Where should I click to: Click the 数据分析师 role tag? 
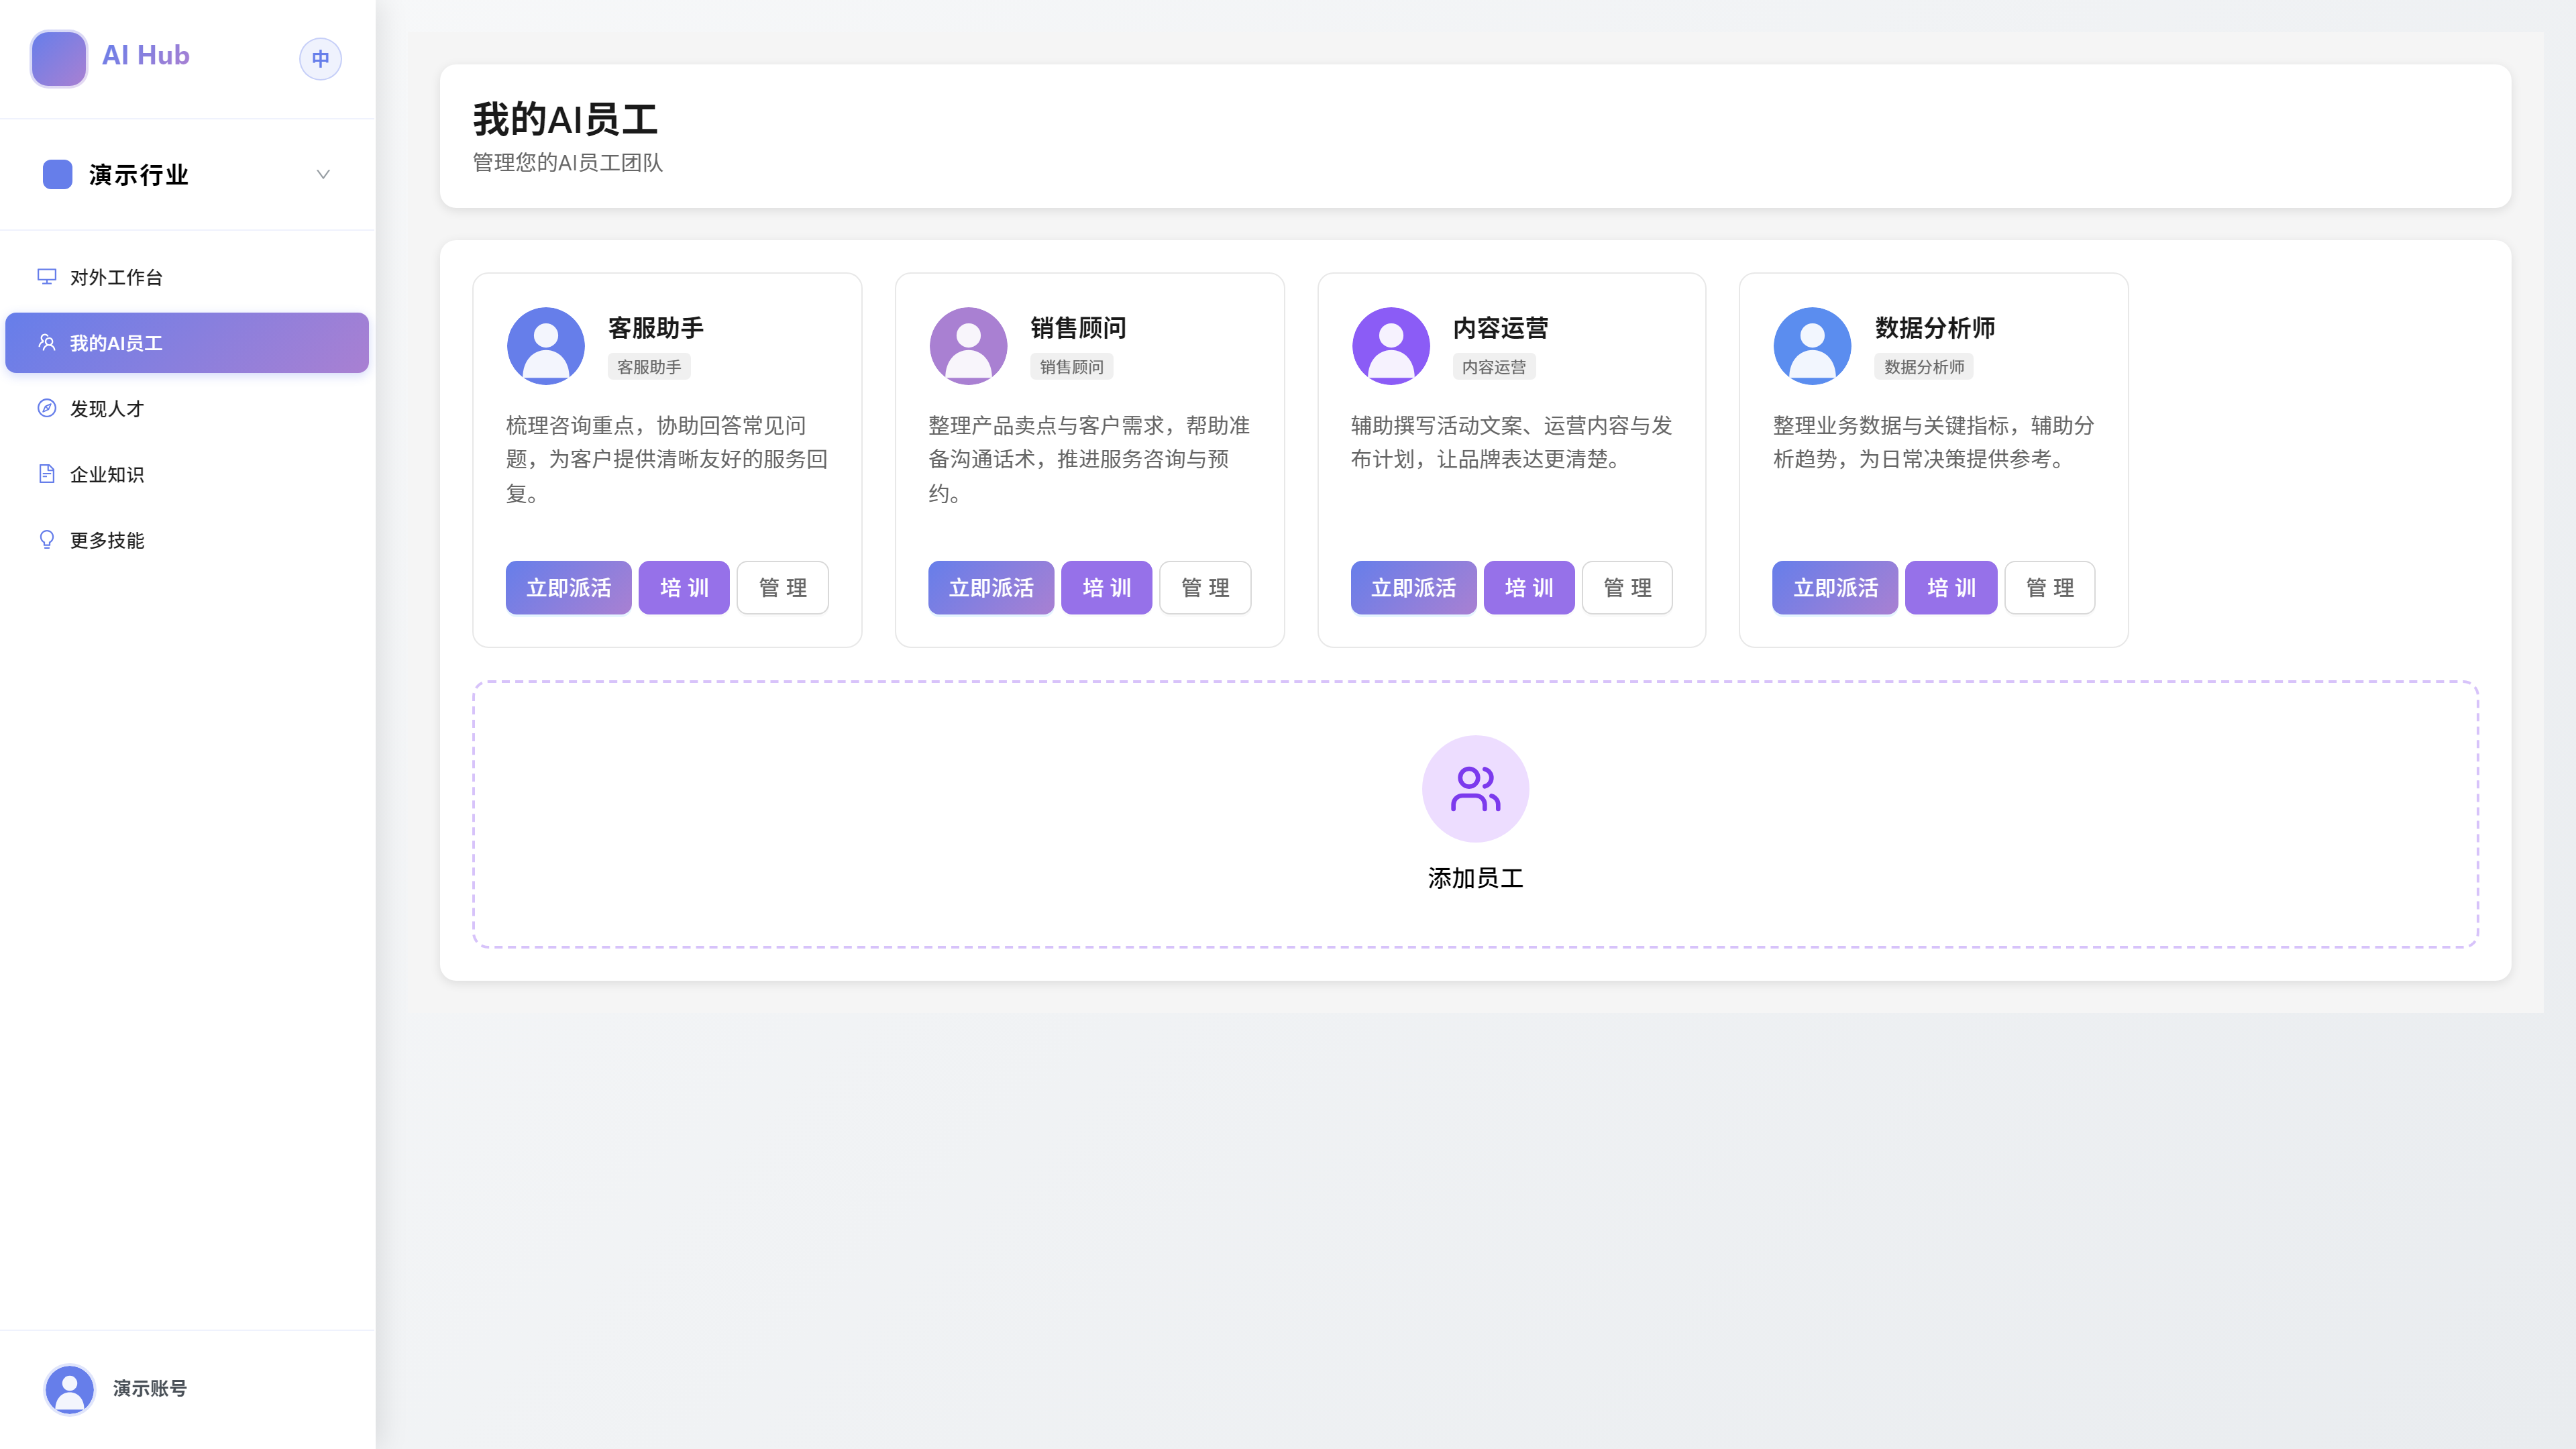pyautogui.click(x=1924, y=367)
